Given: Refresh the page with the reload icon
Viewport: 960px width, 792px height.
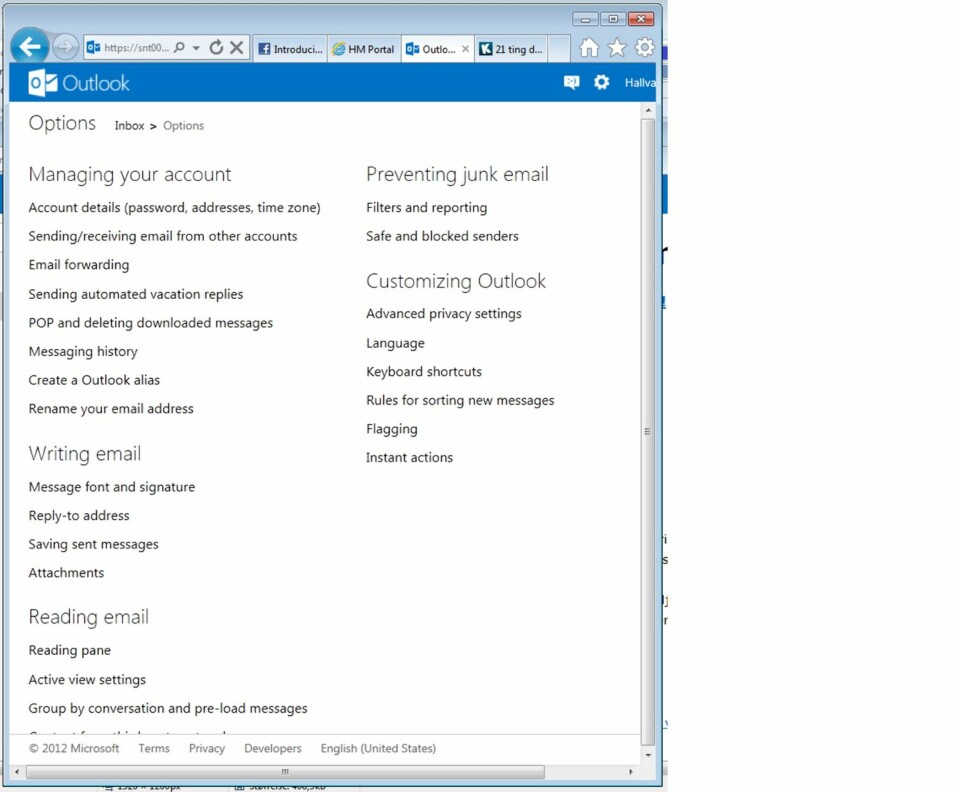Looking at the screenshot, I should coord(216,47).
